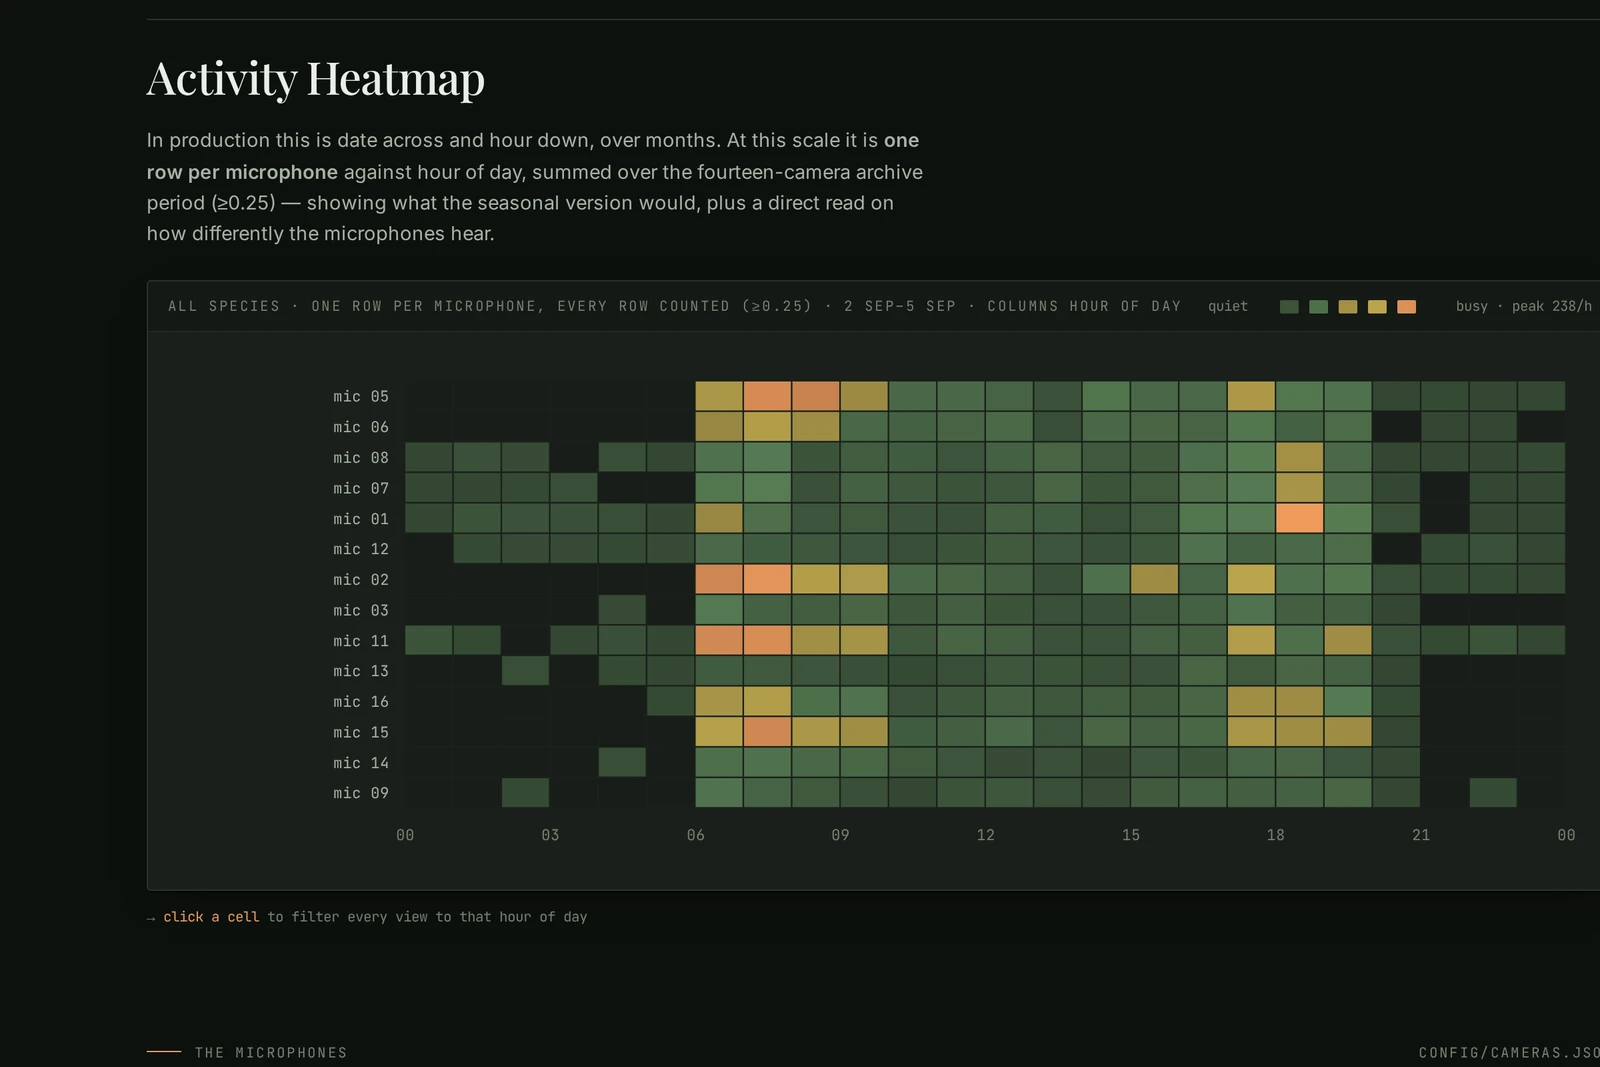Choose mic 07 cell at hour 18
The width and height of the screenshot is (1600, 1067).
click(1300, 488)
